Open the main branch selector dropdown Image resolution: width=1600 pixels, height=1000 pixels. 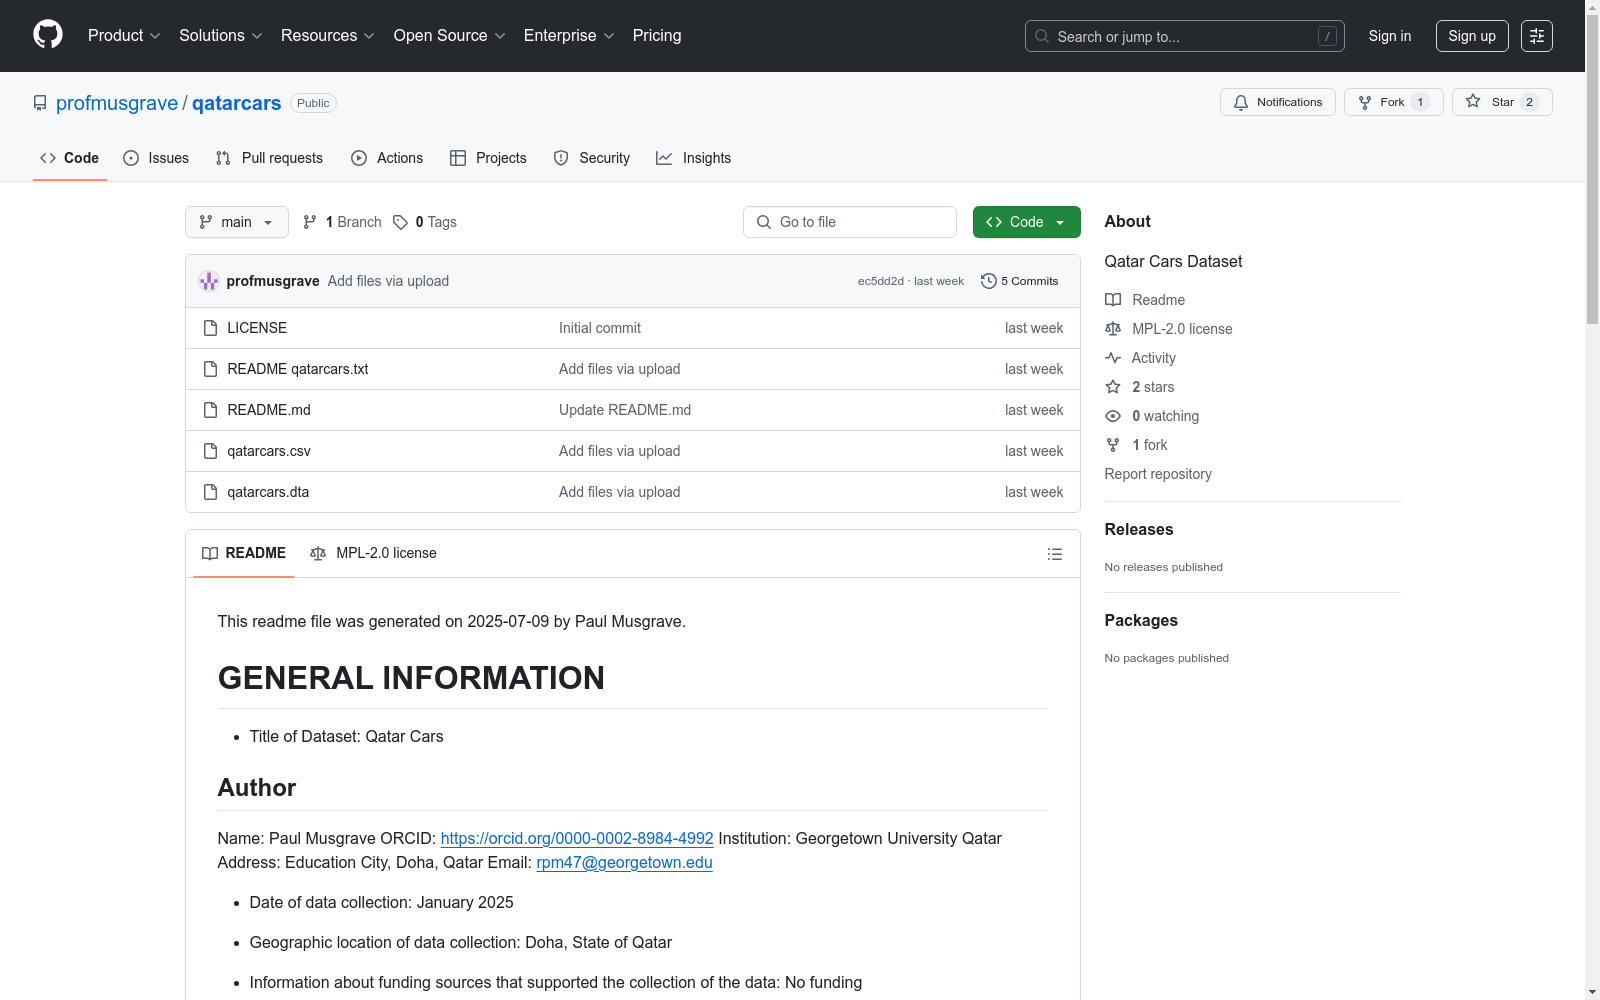click(237, 222)
